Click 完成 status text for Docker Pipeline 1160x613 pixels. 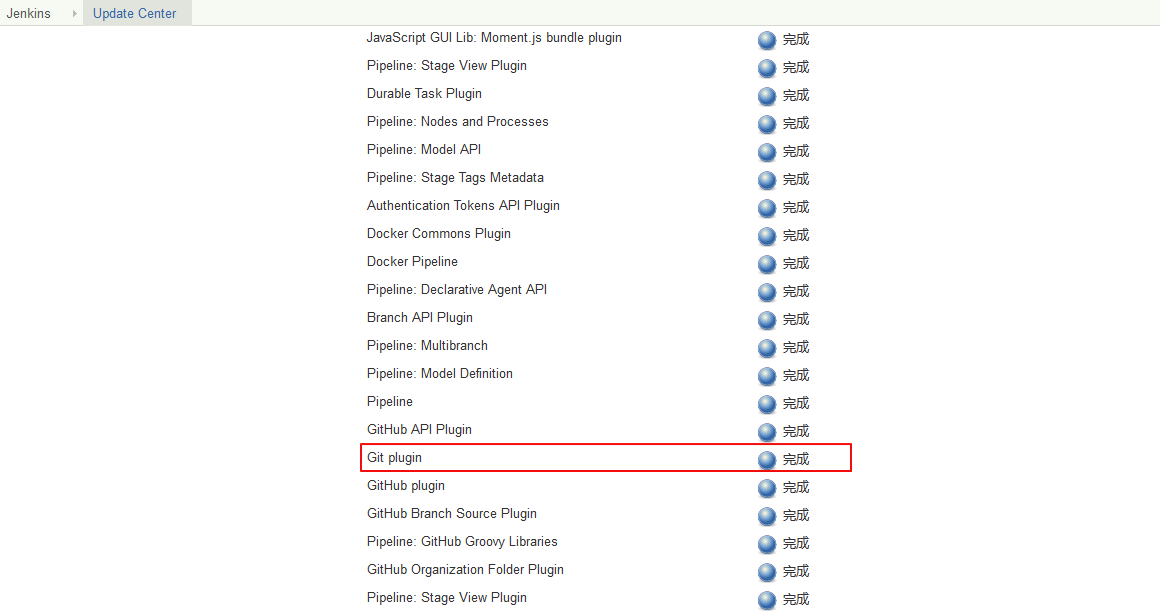pos(796,264)
